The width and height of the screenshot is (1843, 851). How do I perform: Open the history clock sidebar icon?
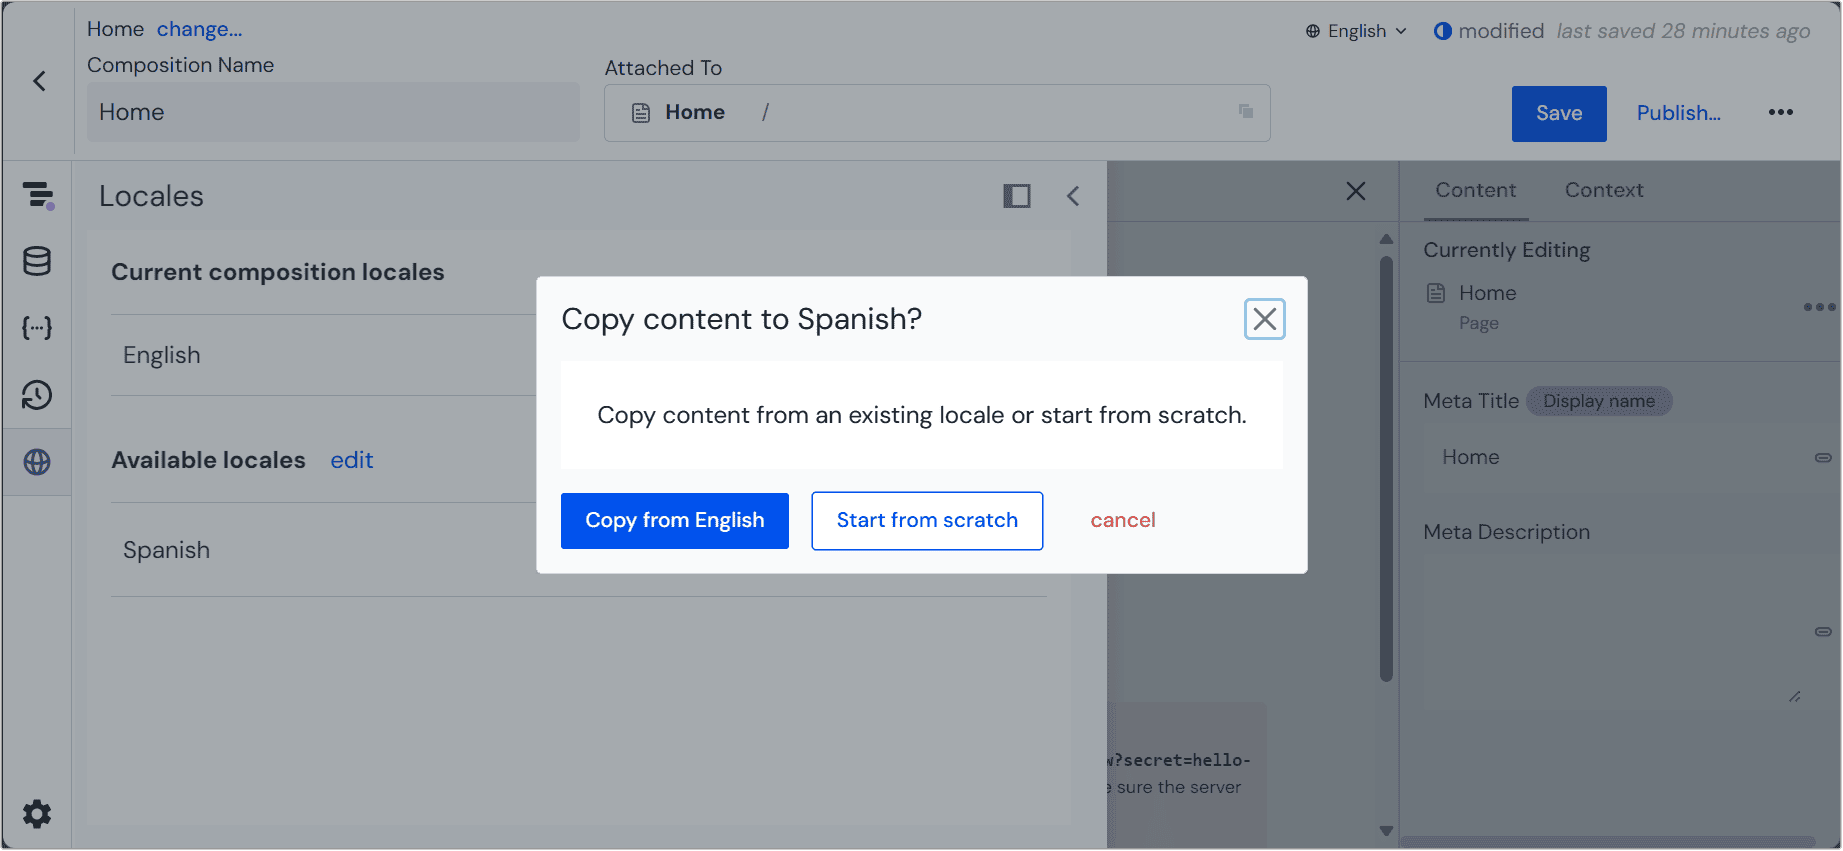(x=37, y=395)
